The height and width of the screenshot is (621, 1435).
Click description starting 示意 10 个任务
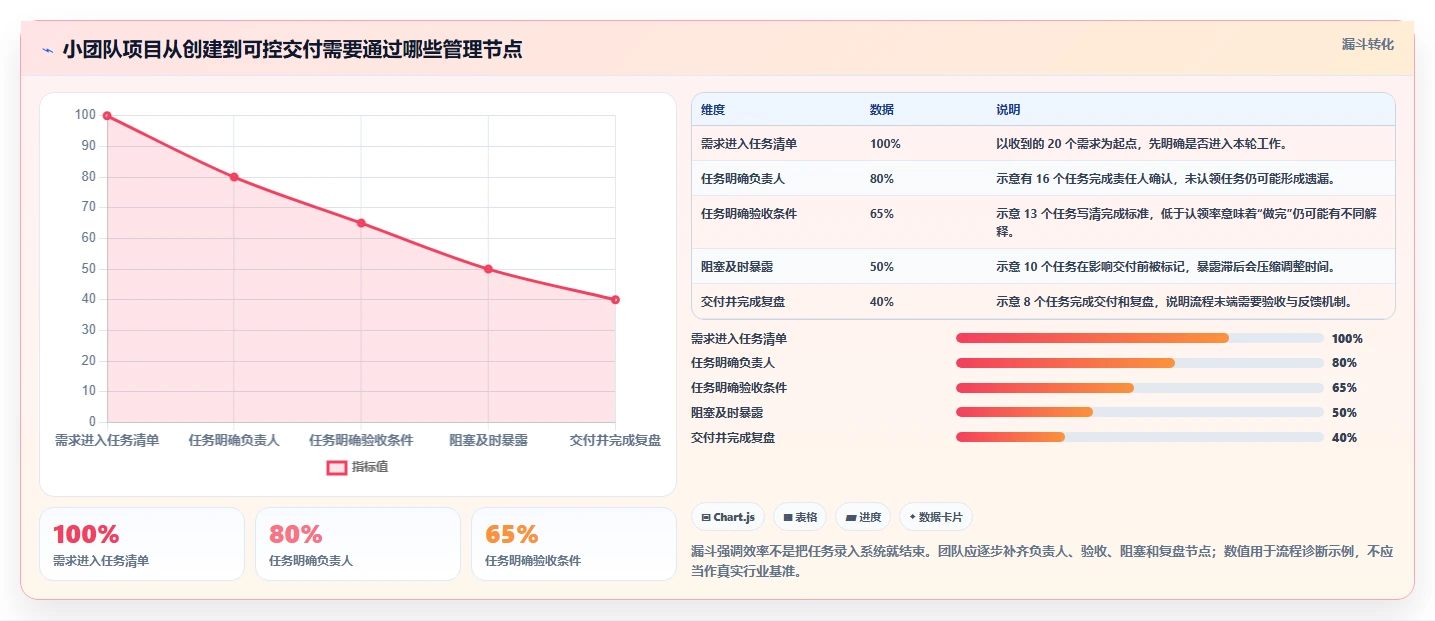[x=1166, y=267]
